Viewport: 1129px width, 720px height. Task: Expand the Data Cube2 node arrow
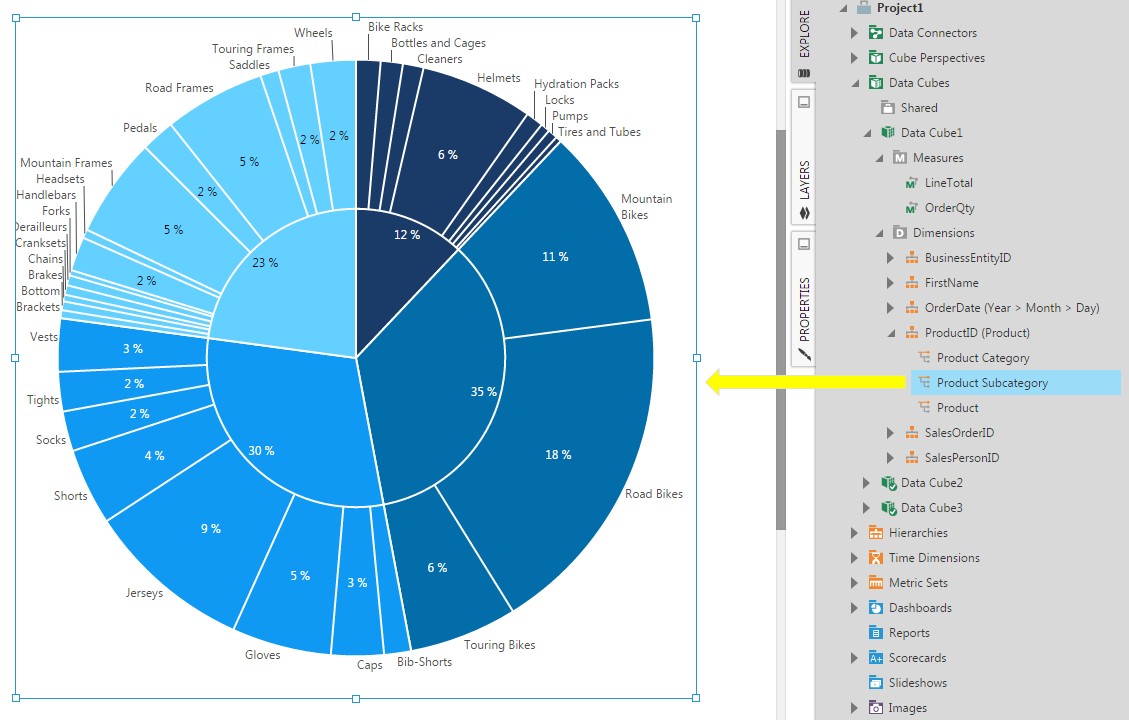pos(866,483)
